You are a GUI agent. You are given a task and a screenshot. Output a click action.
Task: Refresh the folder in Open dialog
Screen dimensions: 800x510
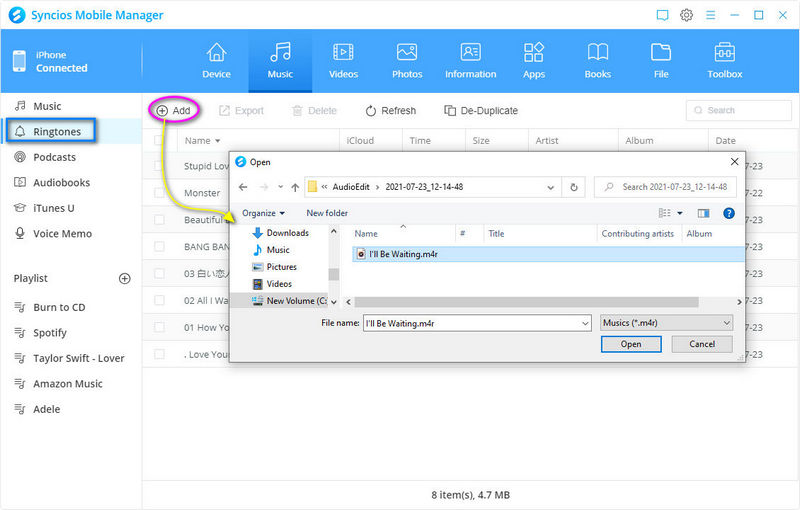click(x=573, y=187)
